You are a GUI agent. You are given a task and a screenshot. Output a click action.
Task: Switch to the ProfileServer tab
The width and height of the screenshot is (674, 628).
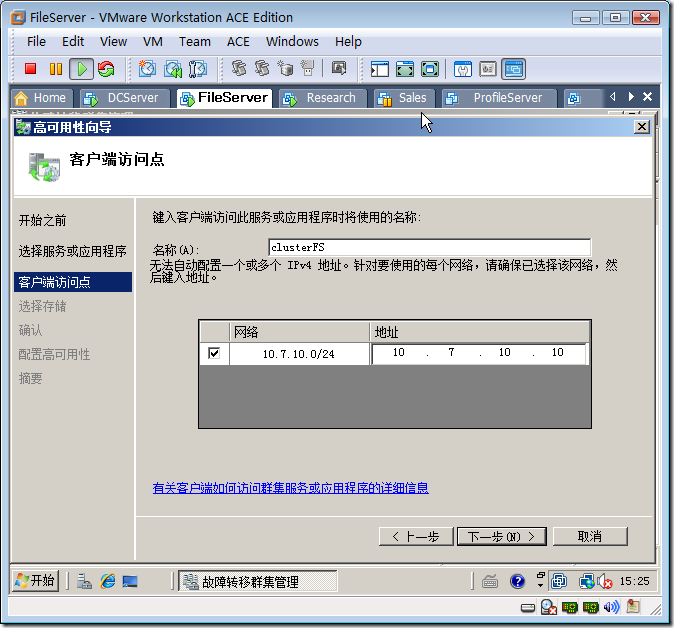pos(499,98)
